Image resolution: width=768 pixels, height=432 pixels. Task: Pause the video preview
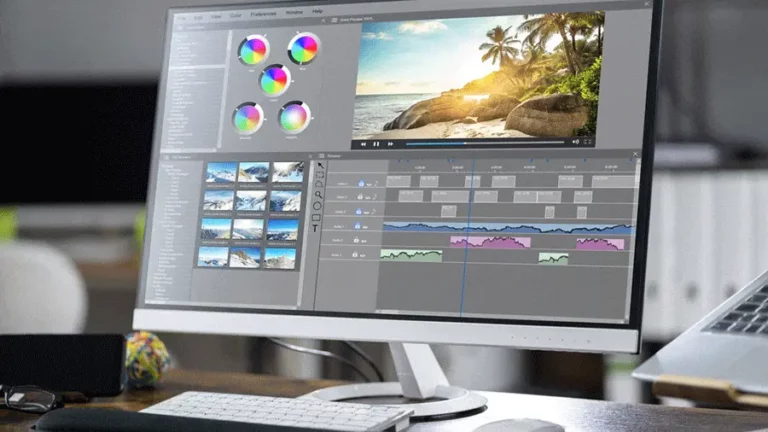click(376, 143)
